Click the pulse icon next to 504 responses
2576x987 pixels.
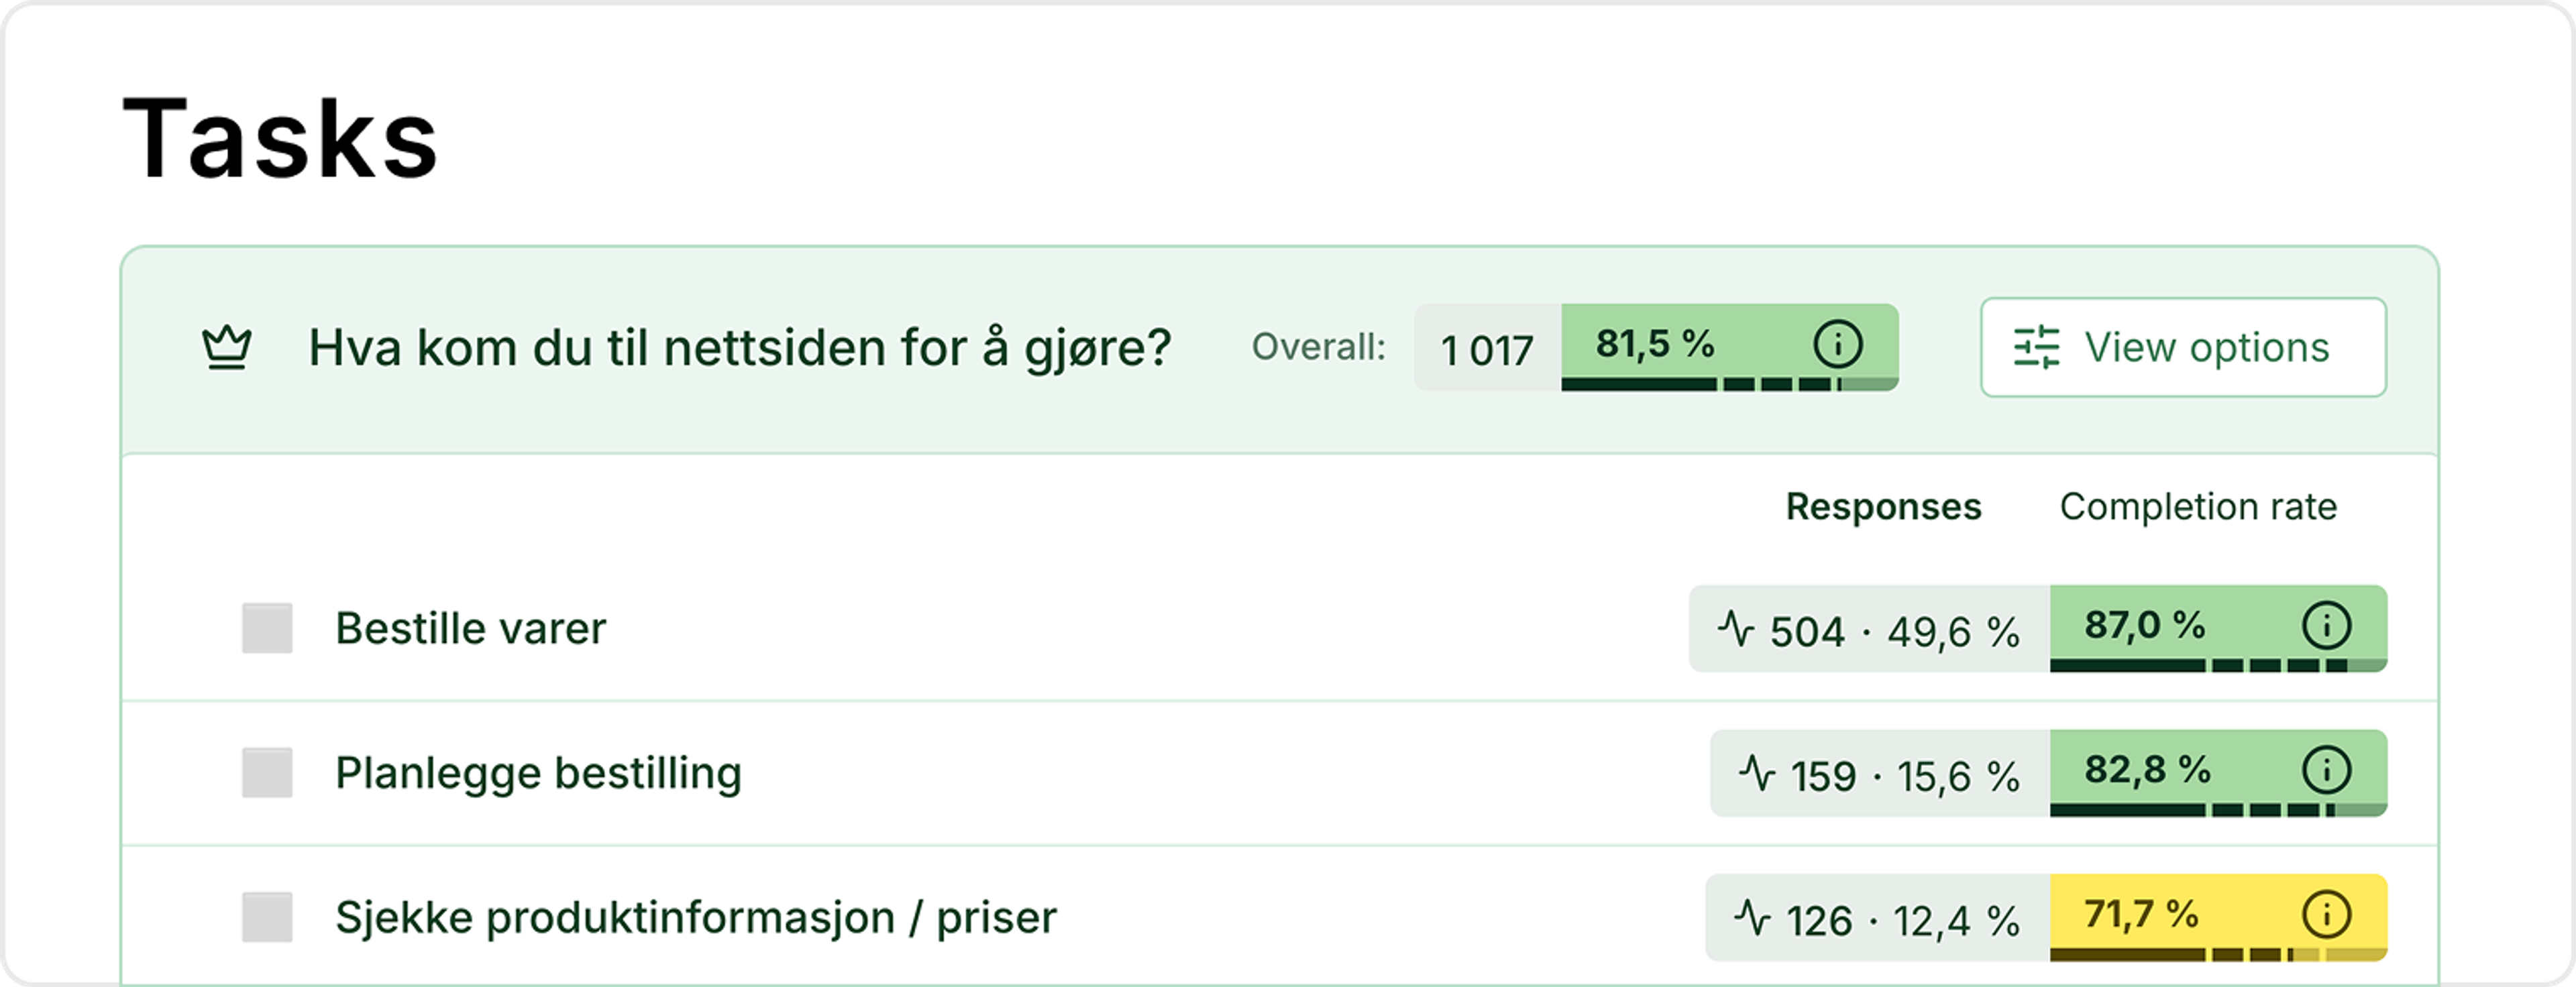pyautogui.click(x=1737, y=630)
